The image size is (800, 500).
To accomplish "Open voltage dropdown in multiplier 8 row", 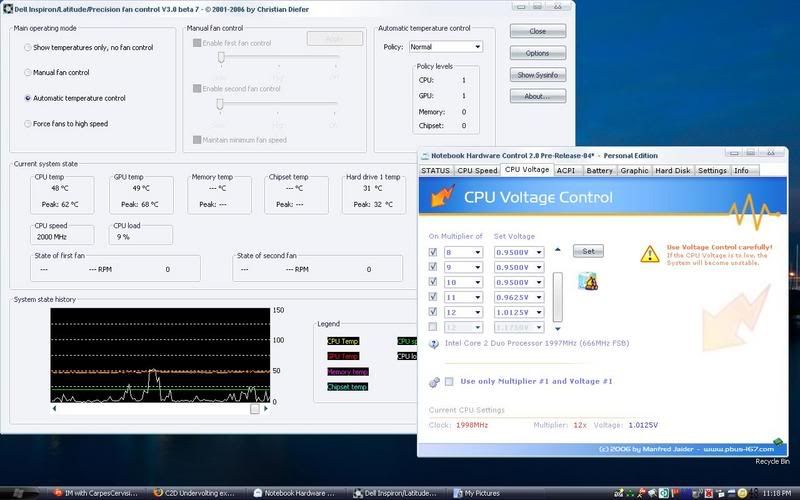I will [519, 252].
